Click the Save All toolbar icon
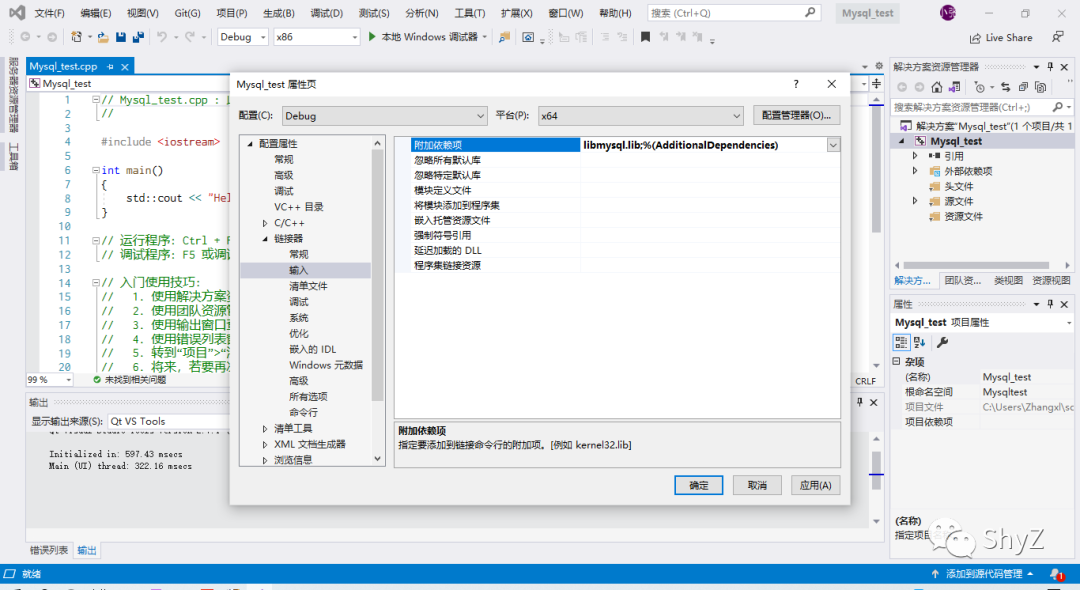 point(138,37)
